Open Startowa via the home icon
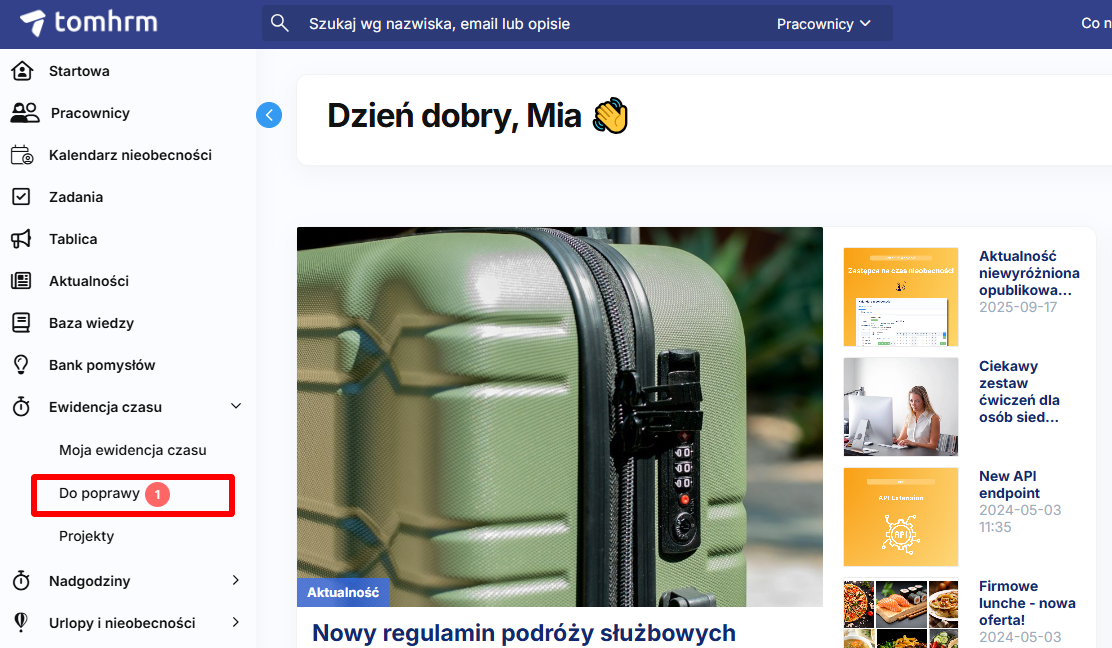The height and width of the screenshot is (648, 1112). coord(21,71)
